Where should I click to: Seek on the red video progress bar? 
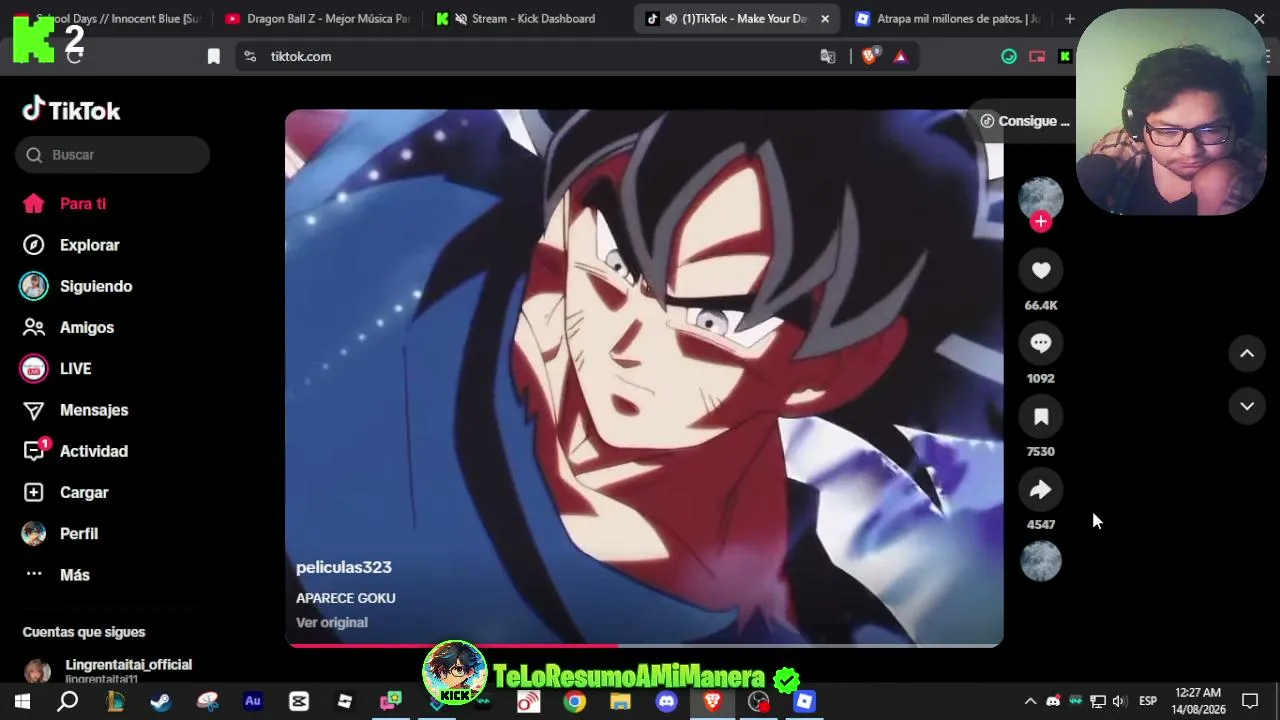(x=644, y=645)
